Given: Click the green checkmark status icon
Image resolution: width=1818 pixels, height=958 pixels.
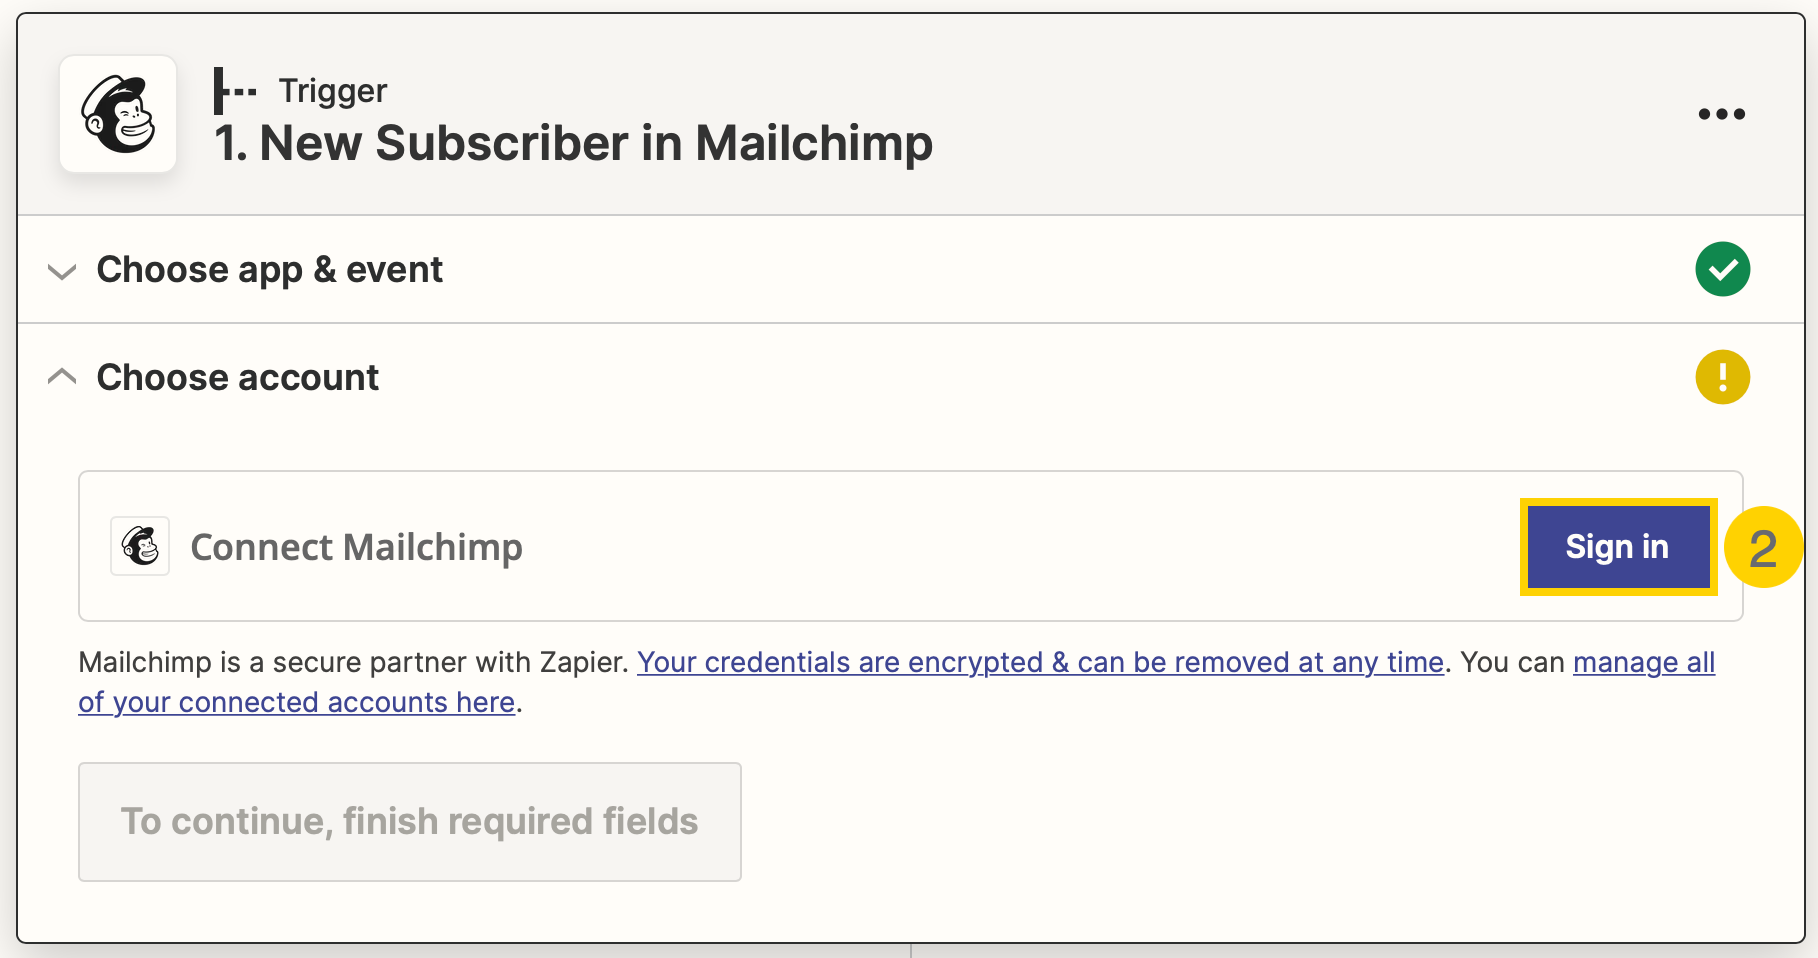Looking at the screenshot, I should click(1722, 269).
